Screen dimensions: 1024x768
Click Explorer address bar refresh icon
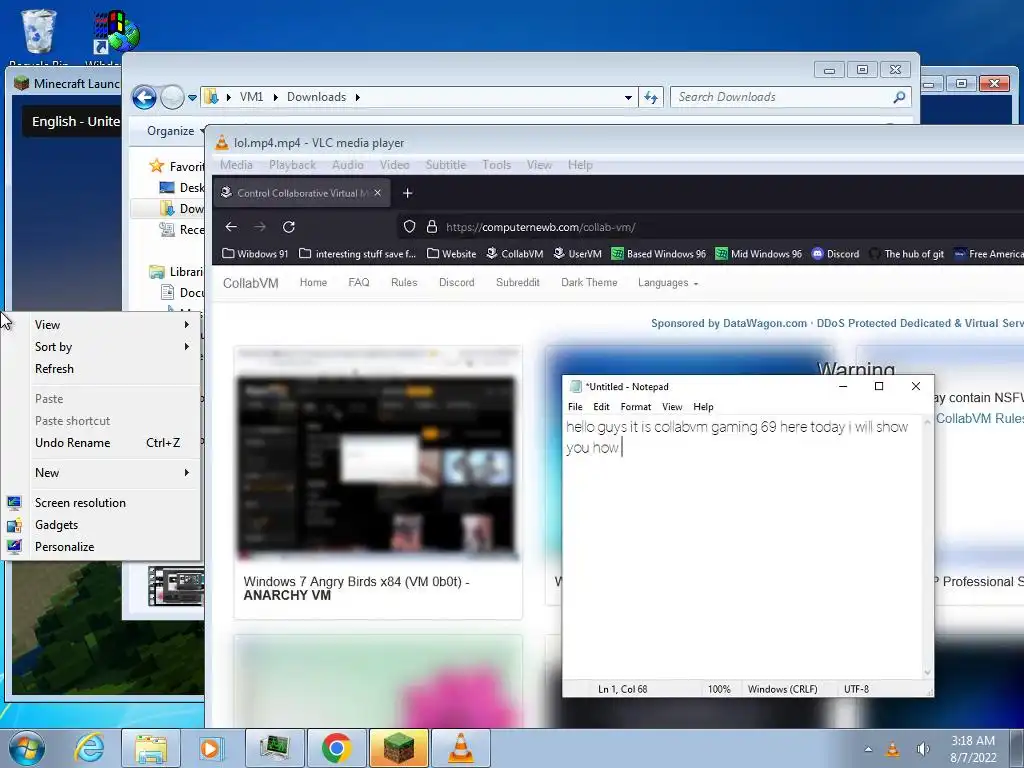pyautogui.click(x=650, y=97)
